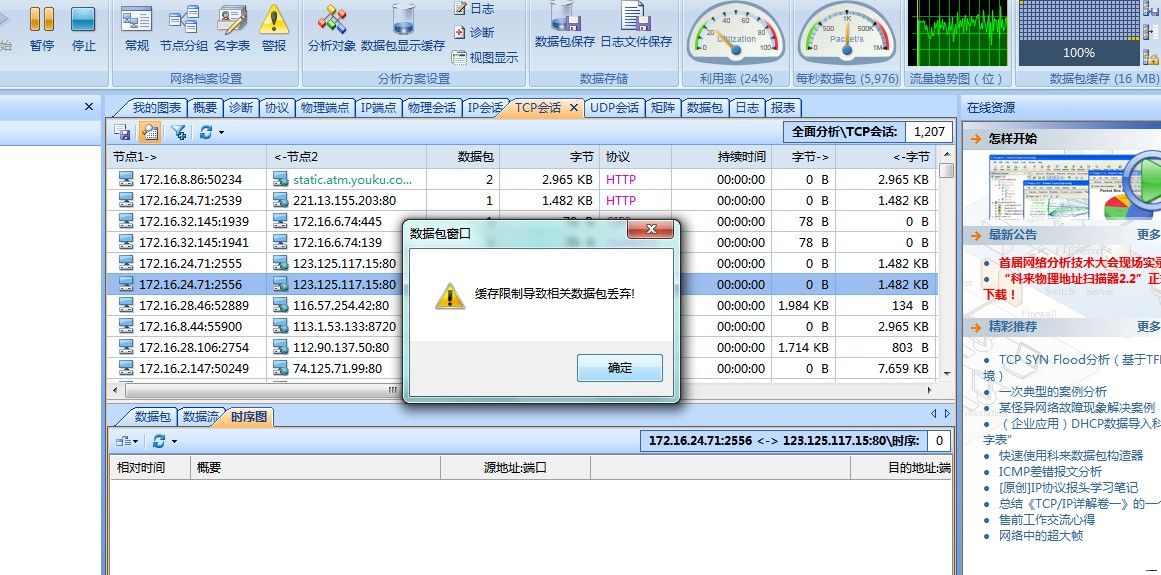Open link 快速使用科来数据包构造器
The width and height of the screenshot is (1161, 575).
coord(1070,455)
